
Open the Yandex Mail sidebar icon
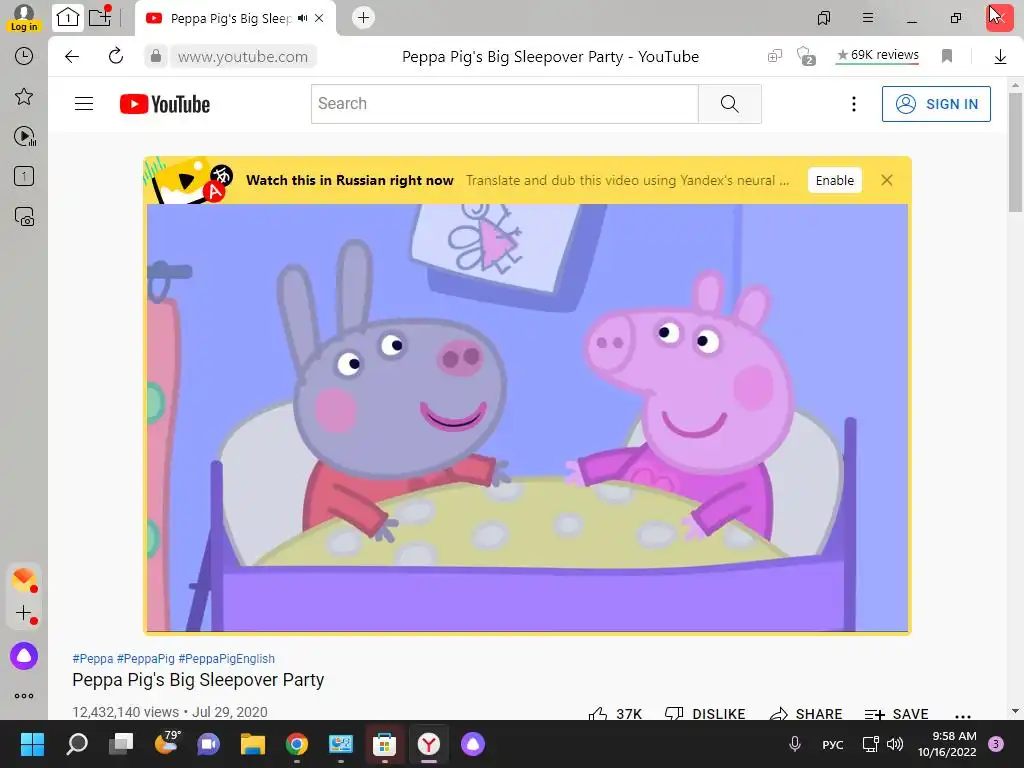coord(24,580)
